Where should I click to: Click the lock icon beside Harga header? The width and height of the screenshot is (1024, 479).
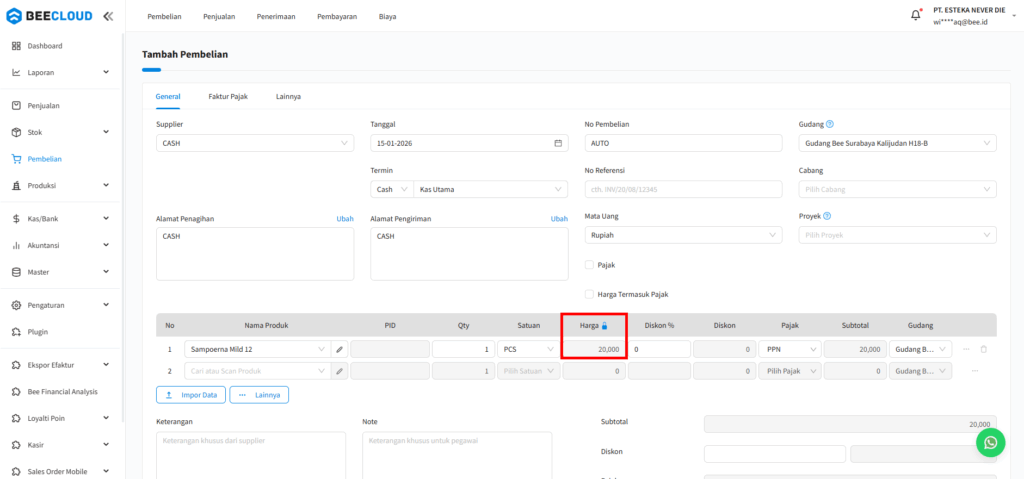604,325
